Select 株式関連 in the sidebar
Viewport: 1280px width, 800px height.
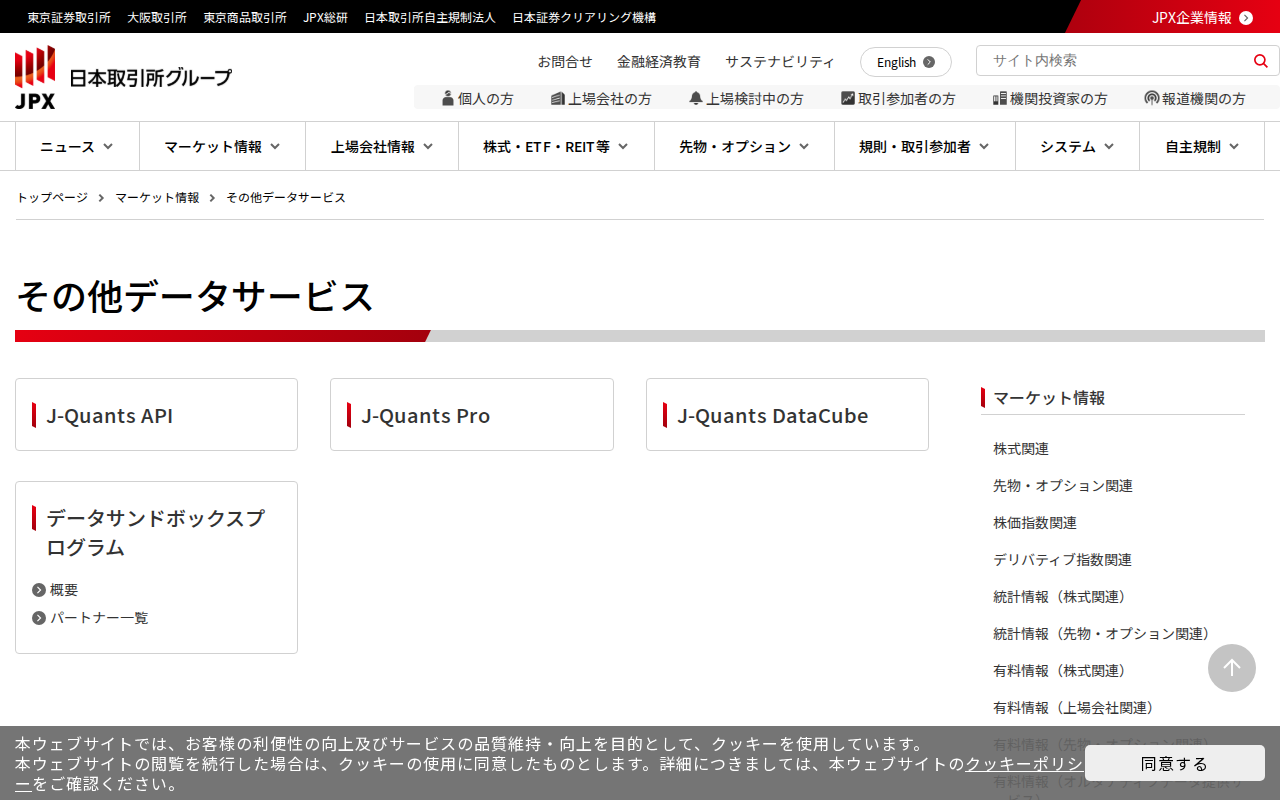coord(1021,449)
